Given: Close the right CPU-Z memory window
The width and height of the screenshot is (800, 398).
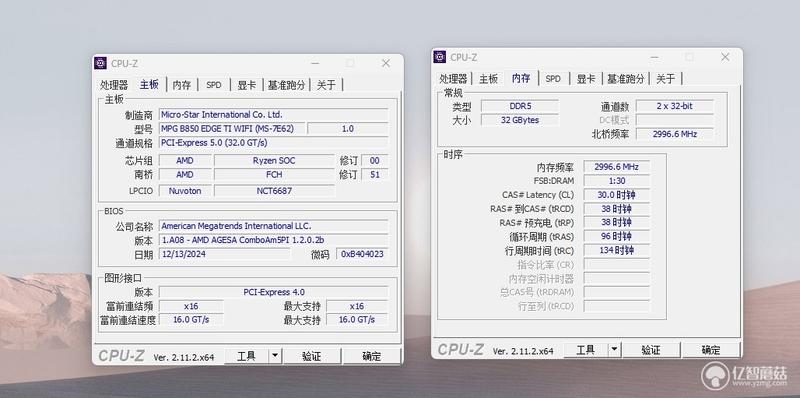Looking at the screenshot, I should click(725, 57).
